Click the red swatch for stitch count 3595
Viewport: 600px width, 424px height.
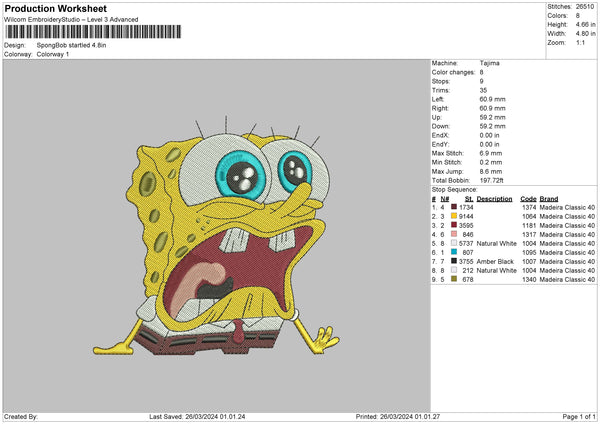[454, 225]
